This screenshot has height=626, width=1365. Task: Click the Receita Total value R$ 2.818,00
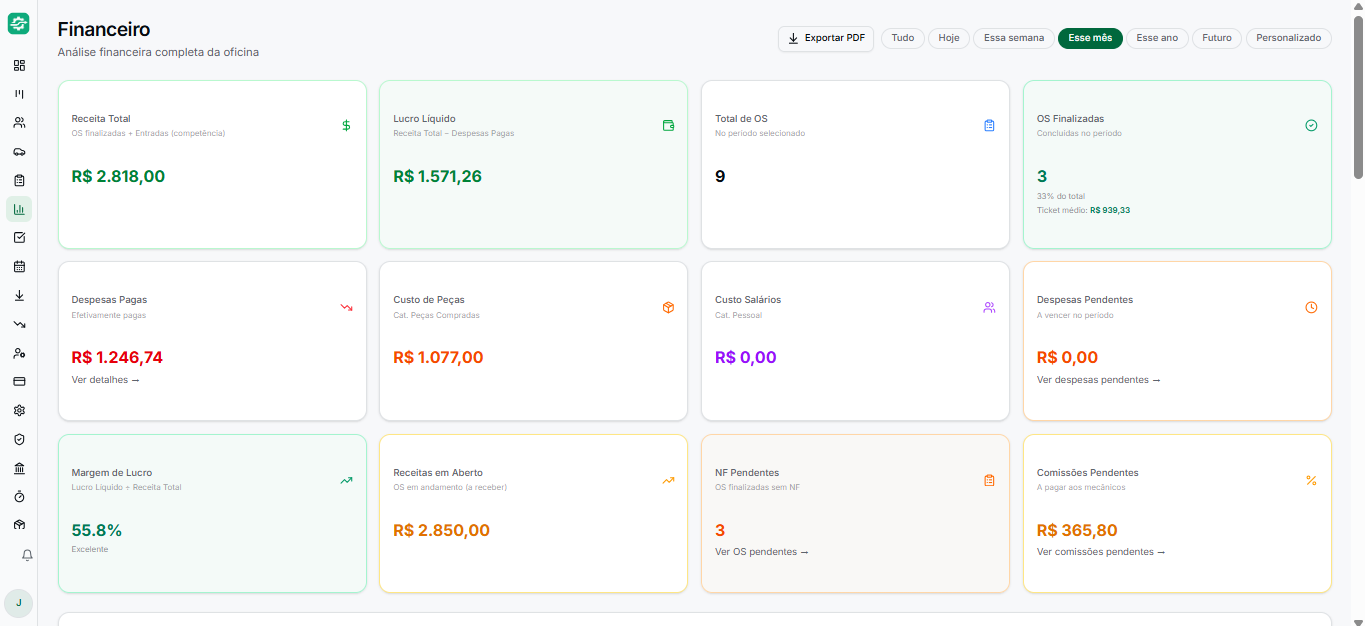[118, 177]
